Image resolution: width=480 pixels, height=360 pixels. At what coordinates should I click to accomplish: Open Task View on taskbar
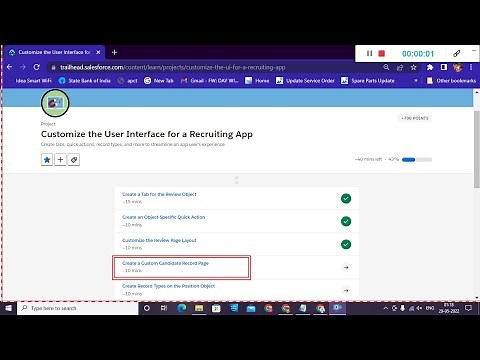(164, 308)
